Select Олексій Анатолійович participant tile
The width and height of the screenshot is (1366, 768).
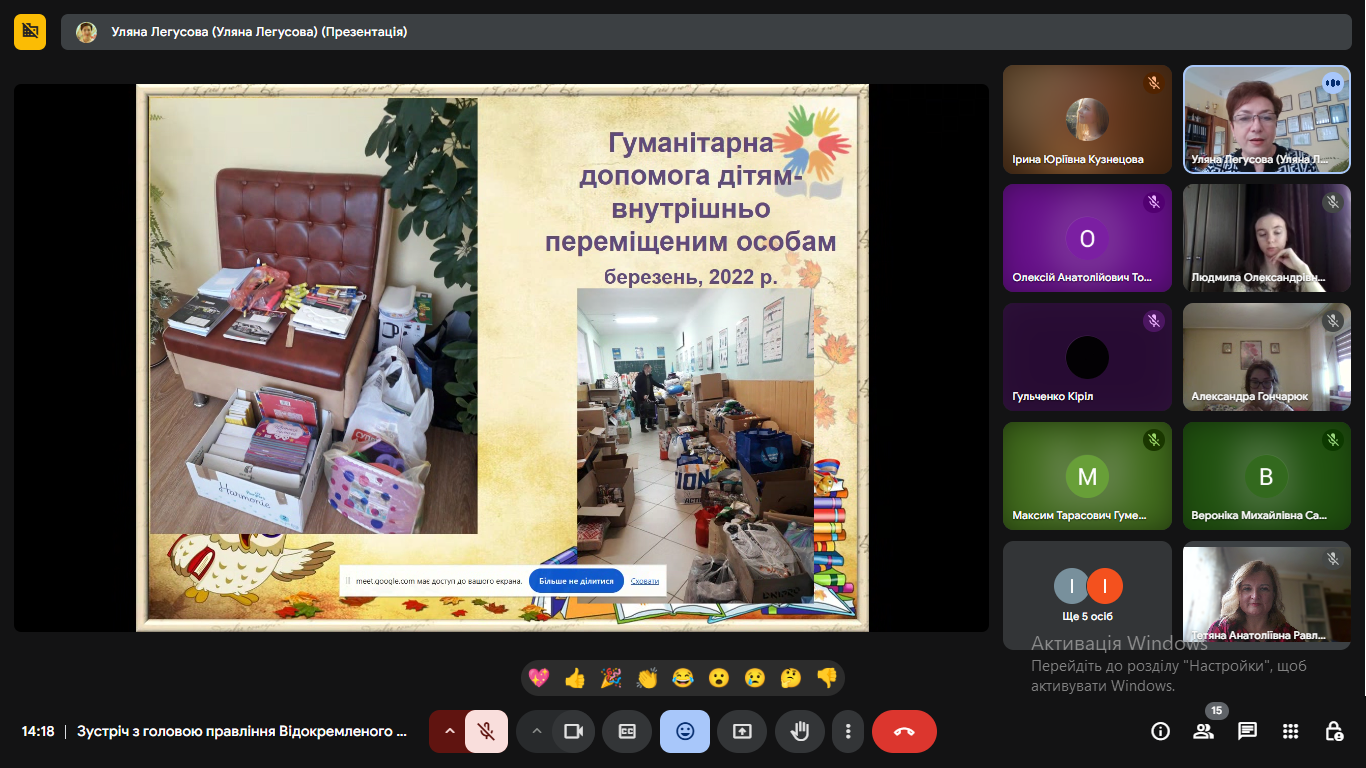pyautogui.click(x=1087, y=238)
